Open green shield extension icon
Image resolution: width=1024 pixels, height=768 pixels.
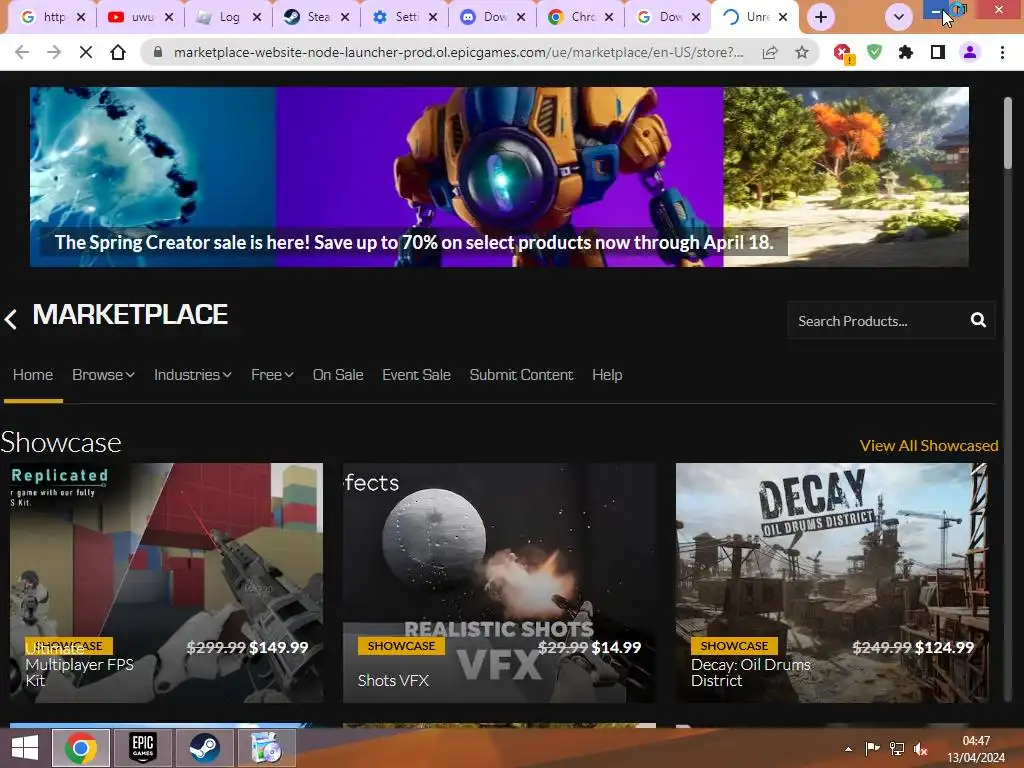874,52
